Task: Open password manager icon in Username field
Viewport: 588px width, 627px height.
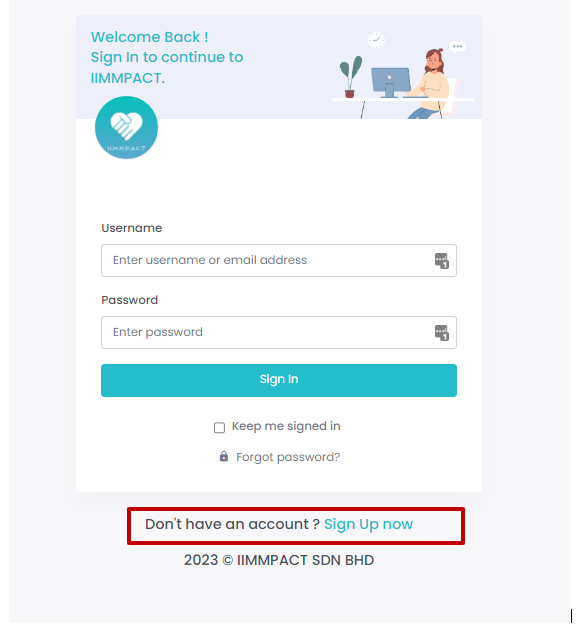Action: click(442, 261)
